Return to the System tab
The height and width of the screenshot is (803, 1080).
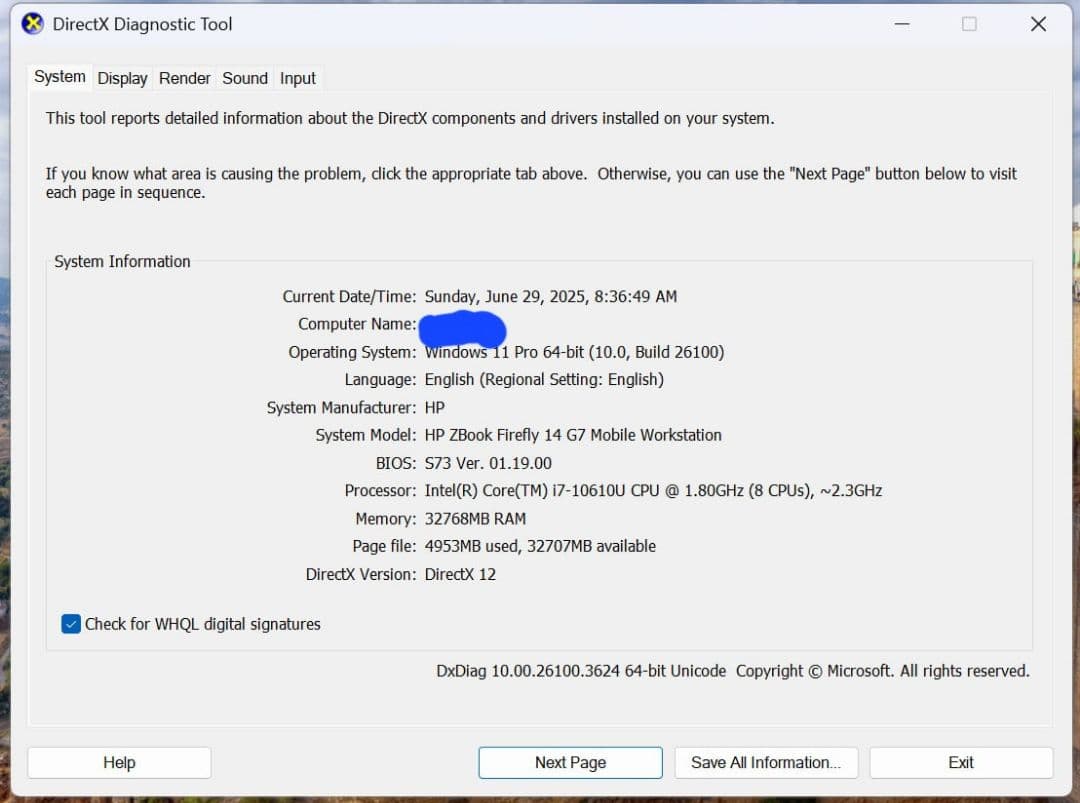pos(58,76)
